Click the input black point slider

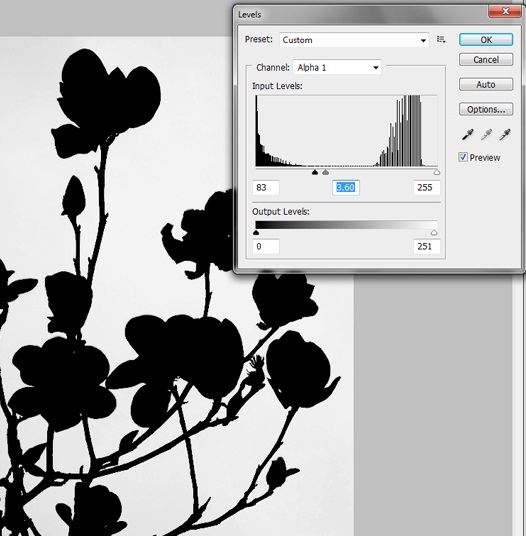[315, 172]
